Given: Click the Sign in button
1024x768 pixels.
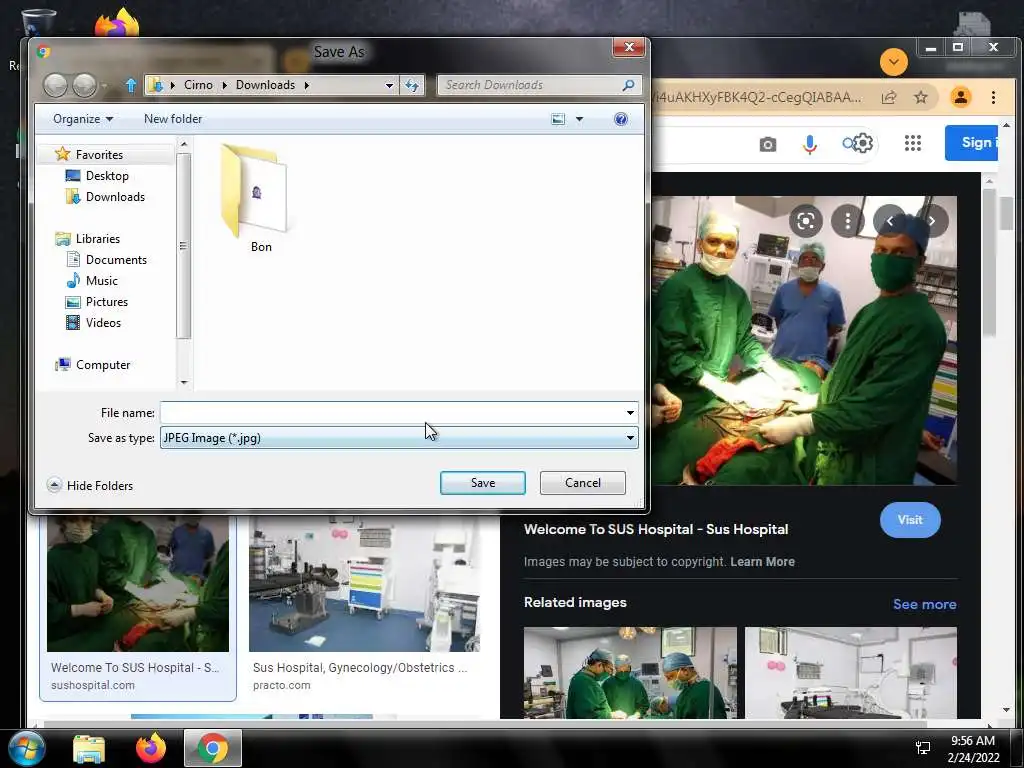Looking at the screenshot, I should (x=972, y=142).
